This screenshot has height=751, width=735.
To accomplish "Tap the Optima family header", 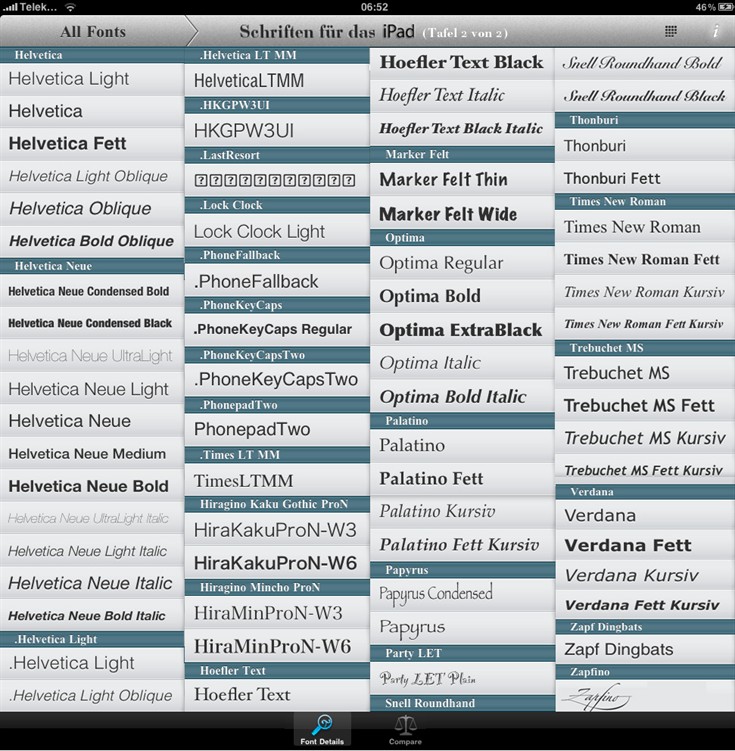I will pos(462,238).
